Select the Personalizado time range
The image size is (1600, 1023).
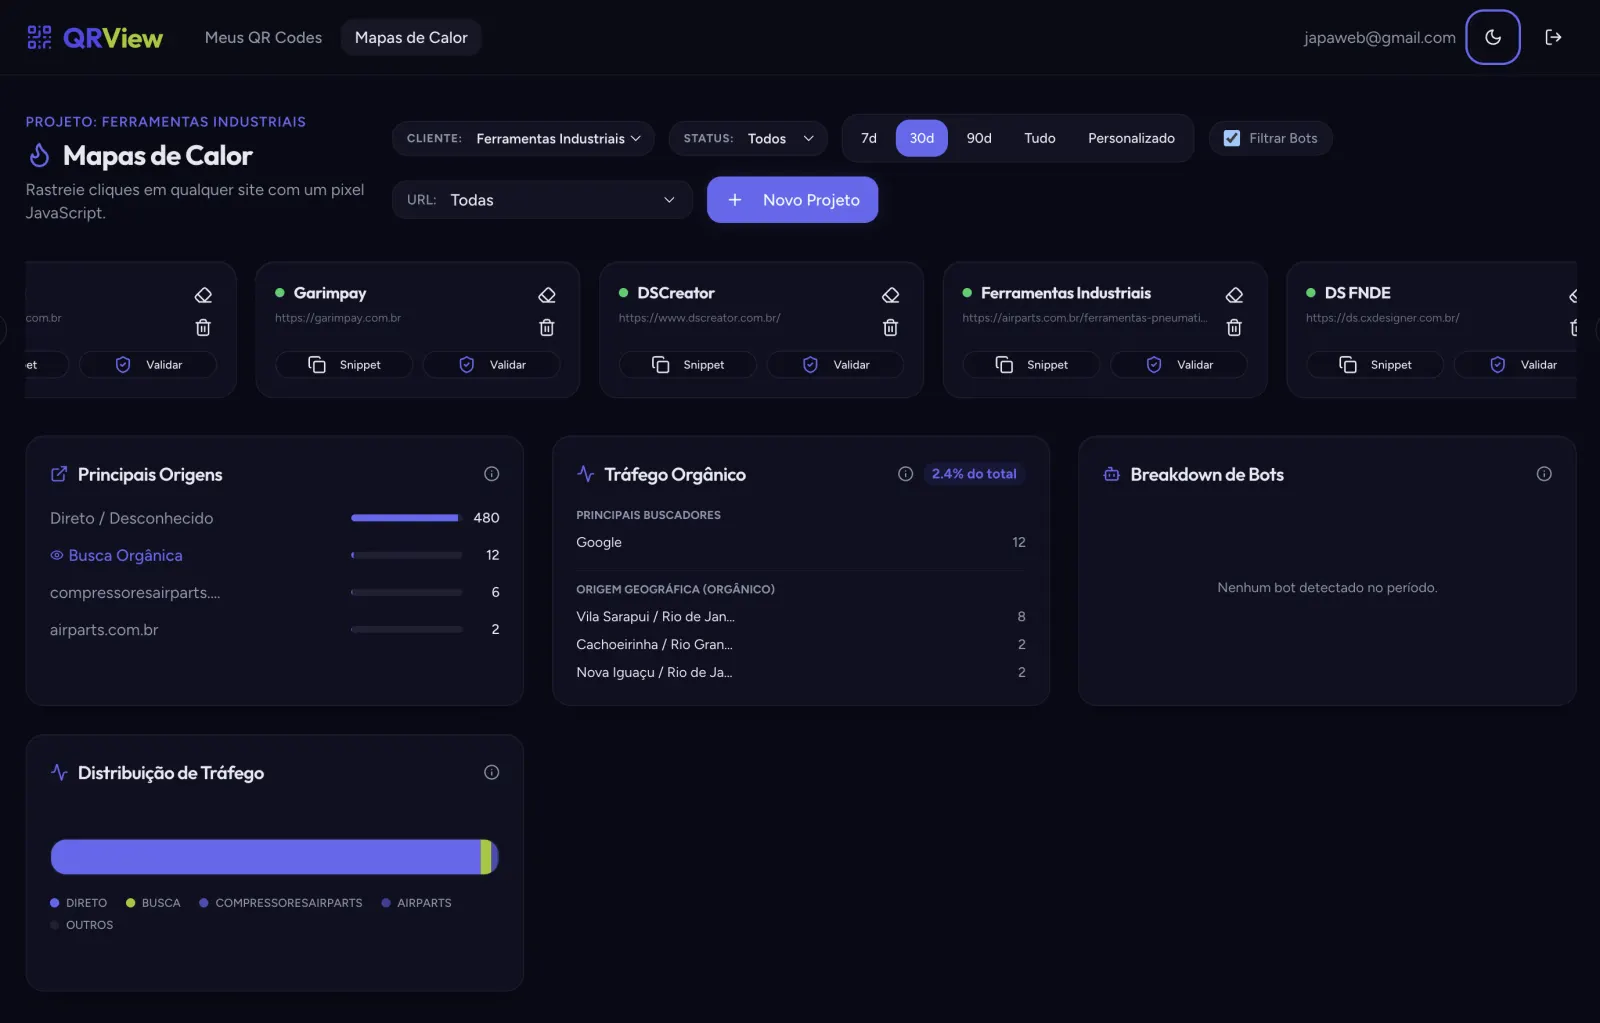coord(1132,138)
